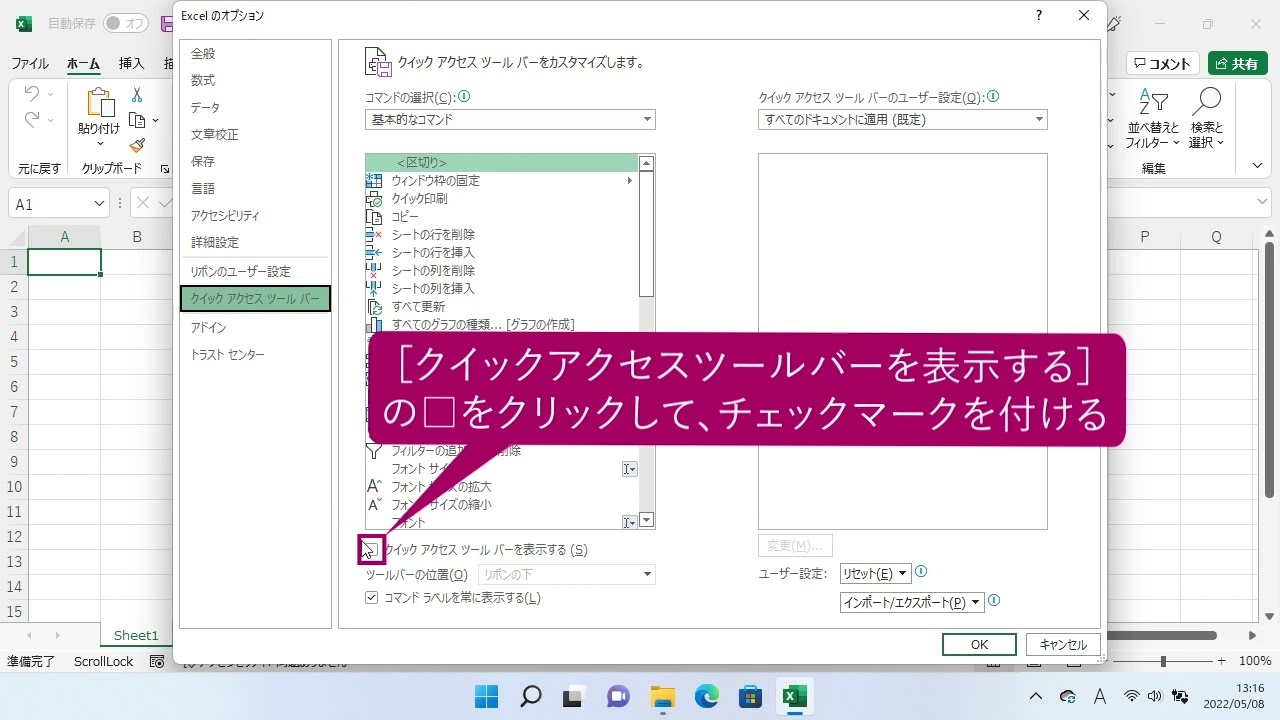Toggle the 自動保存 autosave switch
This screenshot has height=720, width=1280.
pyautogui.click(x=125, y=23)
